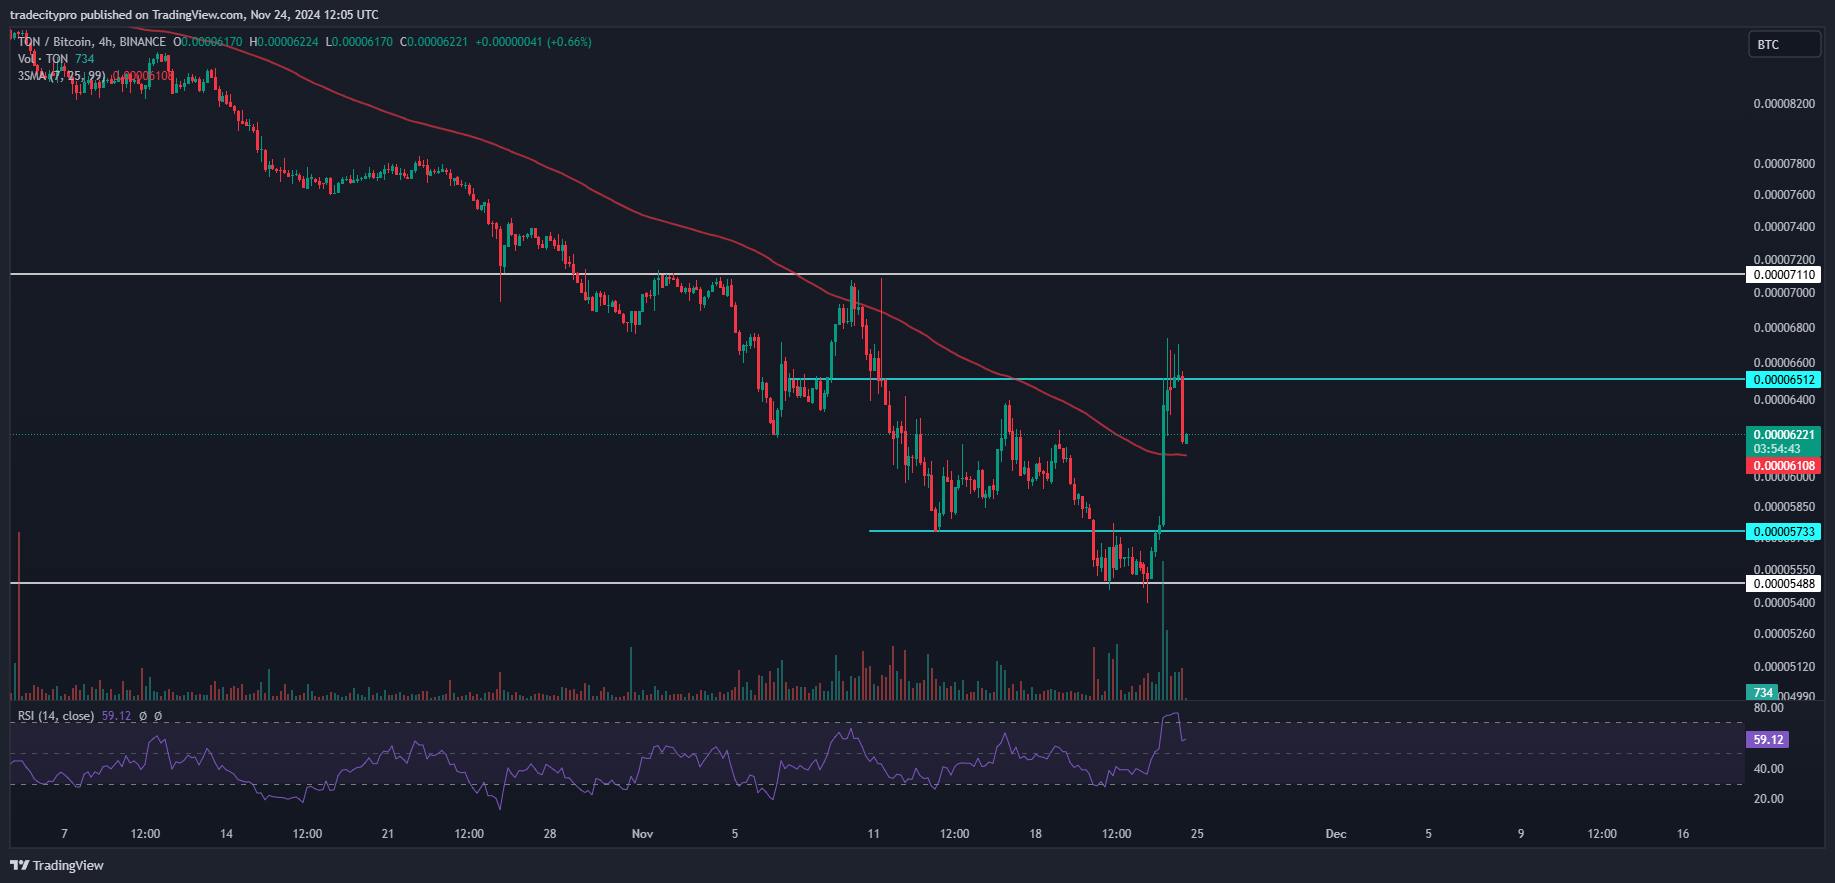Screen dimensions: 1835x883
Task: Click the Dec label on time axis
Action: coord(1335,834)
